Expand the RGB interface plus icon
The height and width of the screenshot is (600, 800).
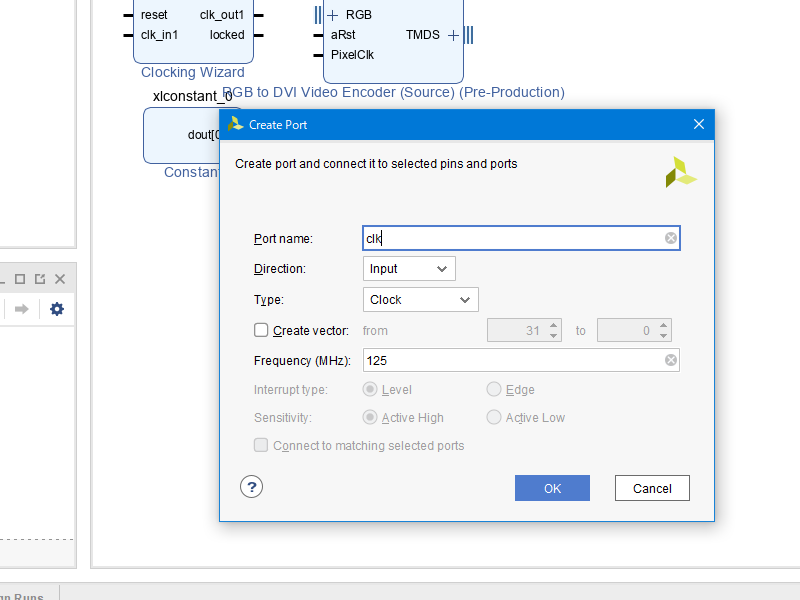333,15
